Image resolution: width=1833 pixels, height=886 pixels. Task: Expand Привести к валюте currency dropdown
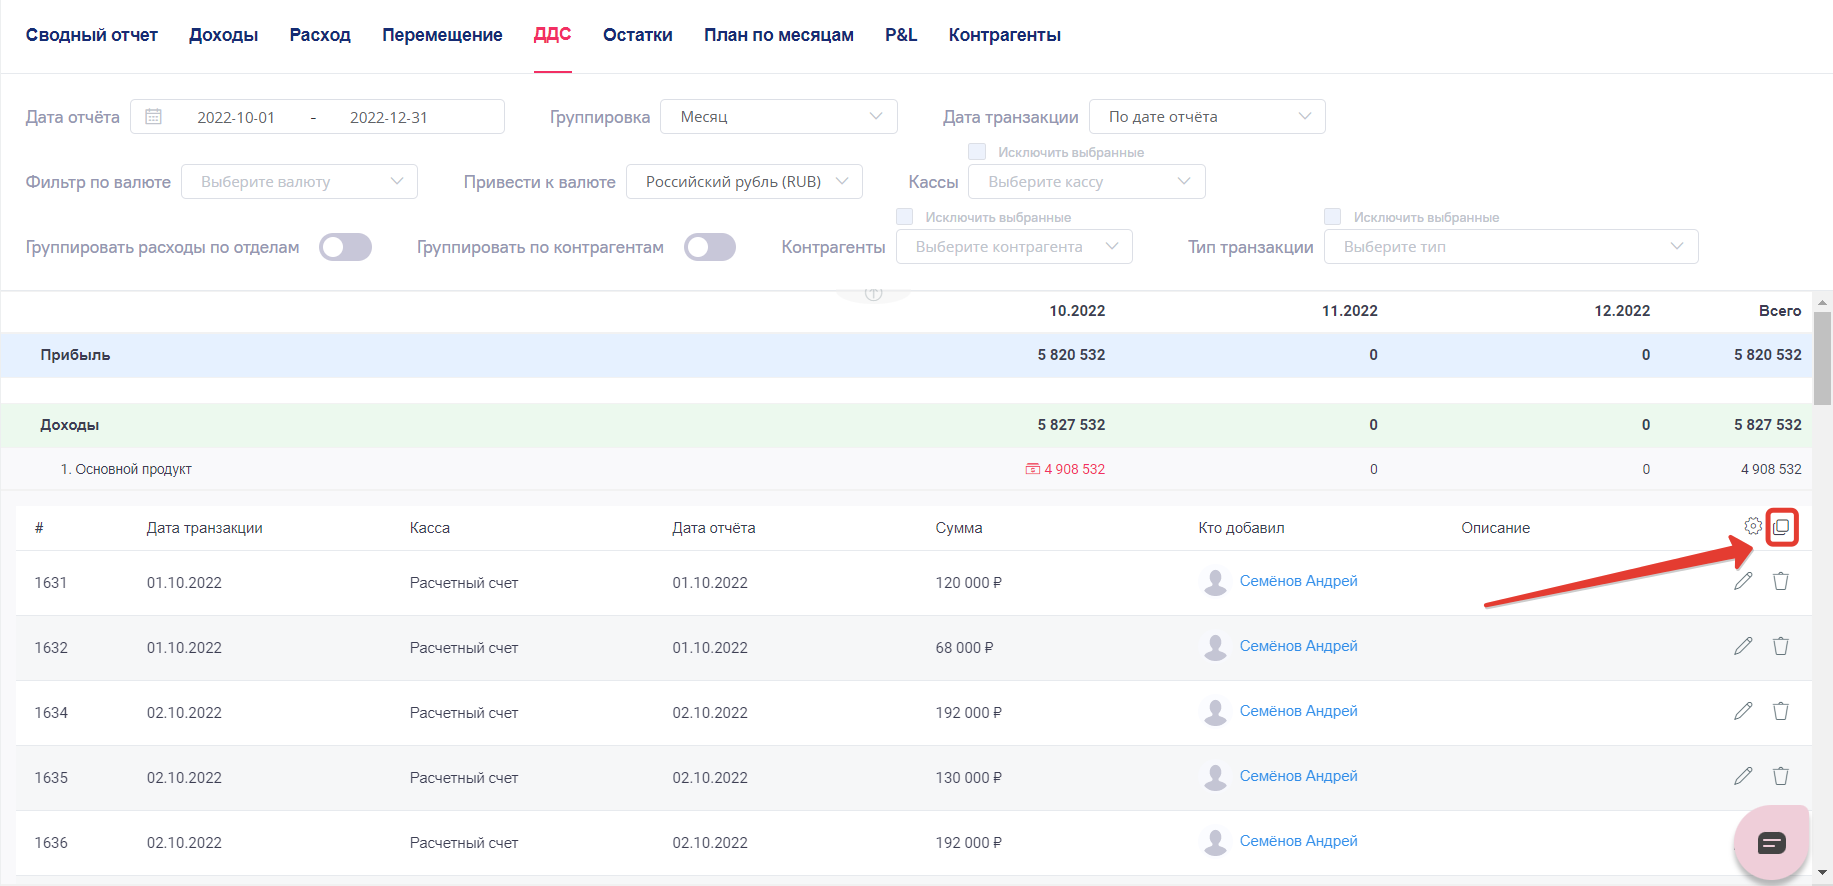click(x=743, y=182)
